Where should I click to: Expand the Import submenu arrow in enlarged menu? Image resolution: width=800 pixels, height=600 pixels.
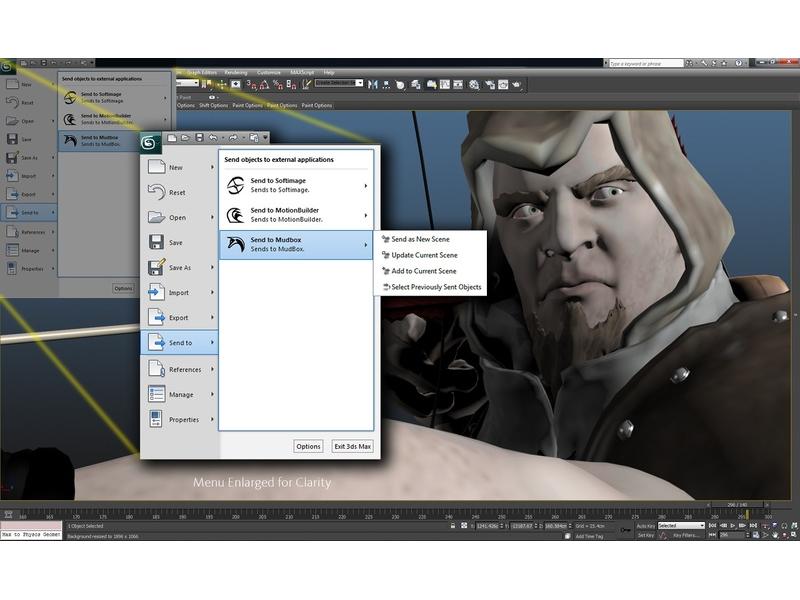(x=212, y=292)
